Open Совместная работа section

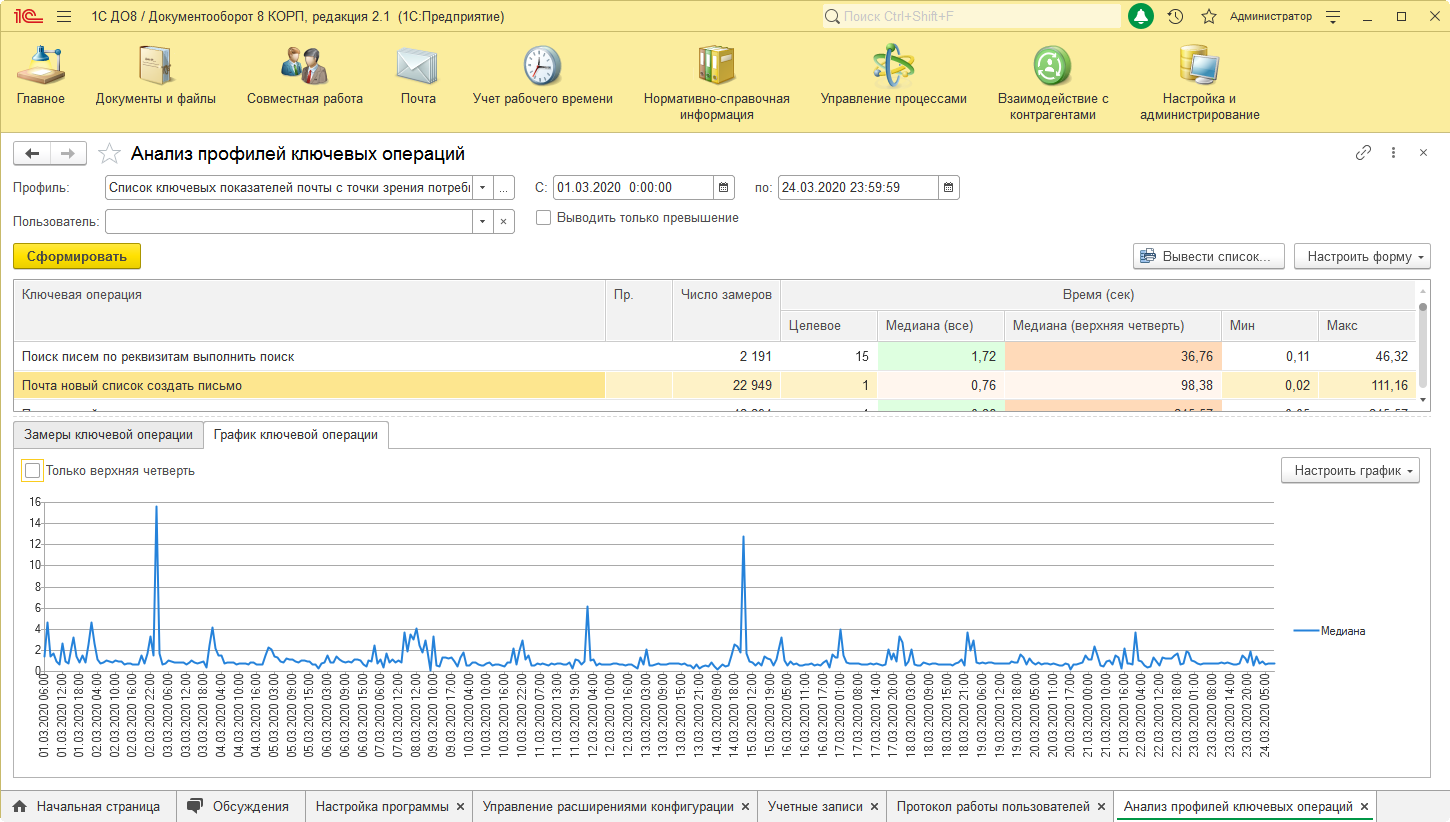(x=304, y=76)
